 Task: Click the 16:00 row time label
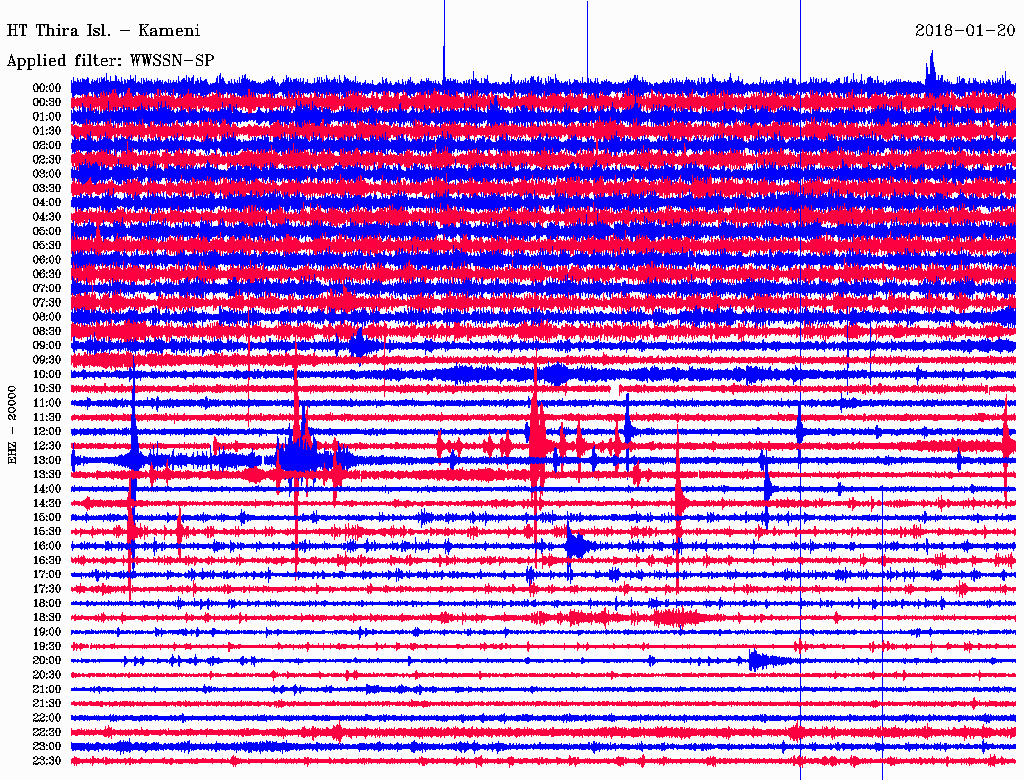coord(47,546)
